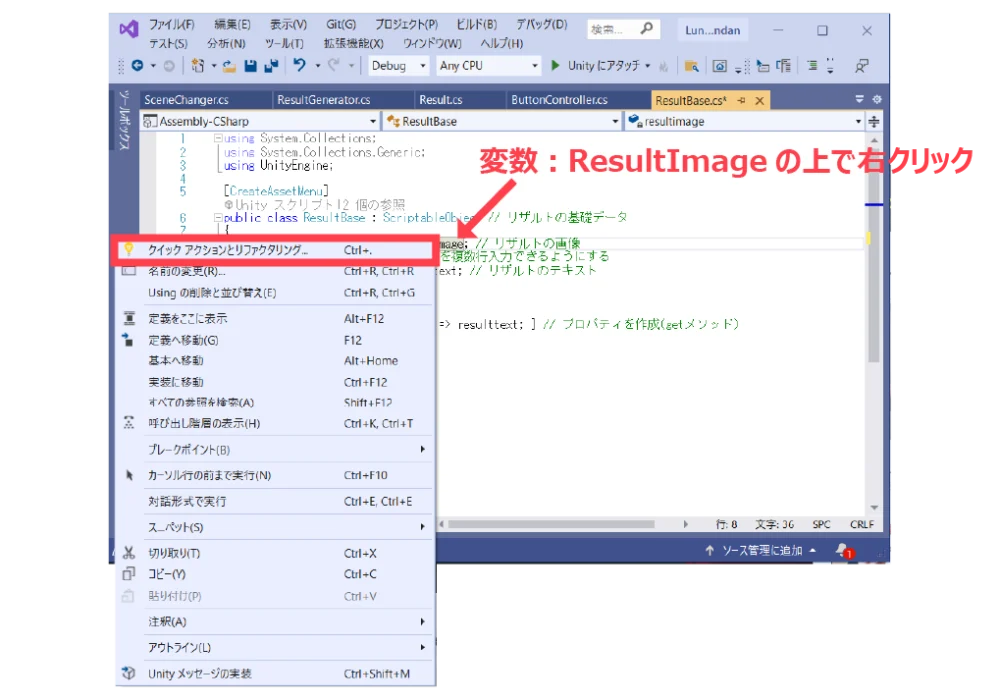
Task: Close the ResultBase.cs tab
Action: click(760, 101)
